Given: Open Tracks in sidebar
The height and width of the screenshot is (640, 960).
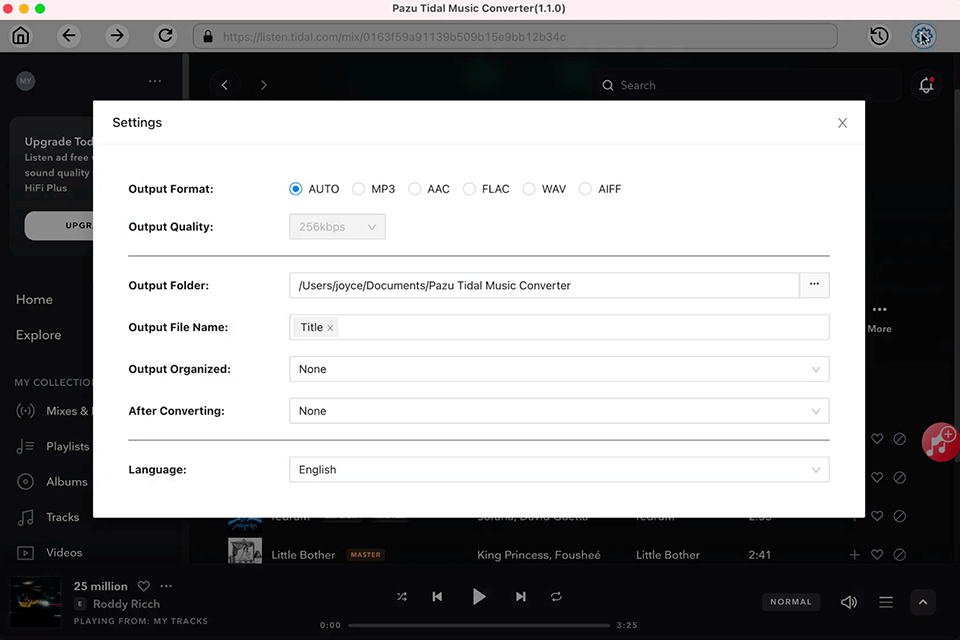Looking at the screenshot, I should pos(48,518).
